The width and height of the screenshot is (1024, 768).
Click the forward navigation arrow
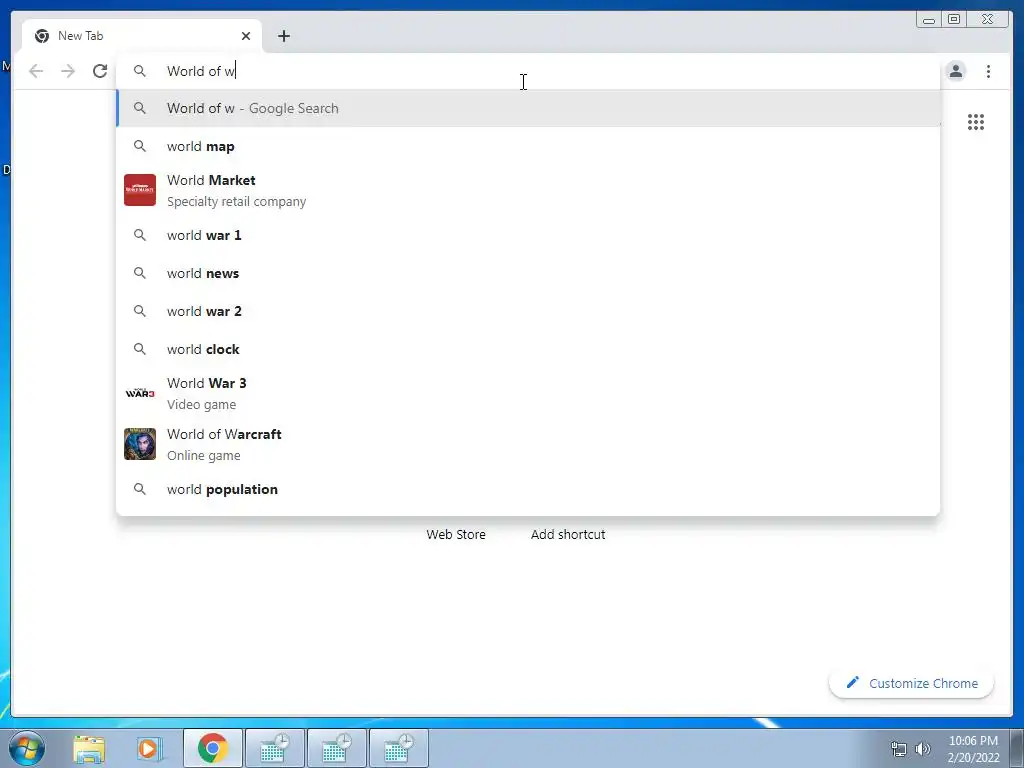click(x=68, y=71)
